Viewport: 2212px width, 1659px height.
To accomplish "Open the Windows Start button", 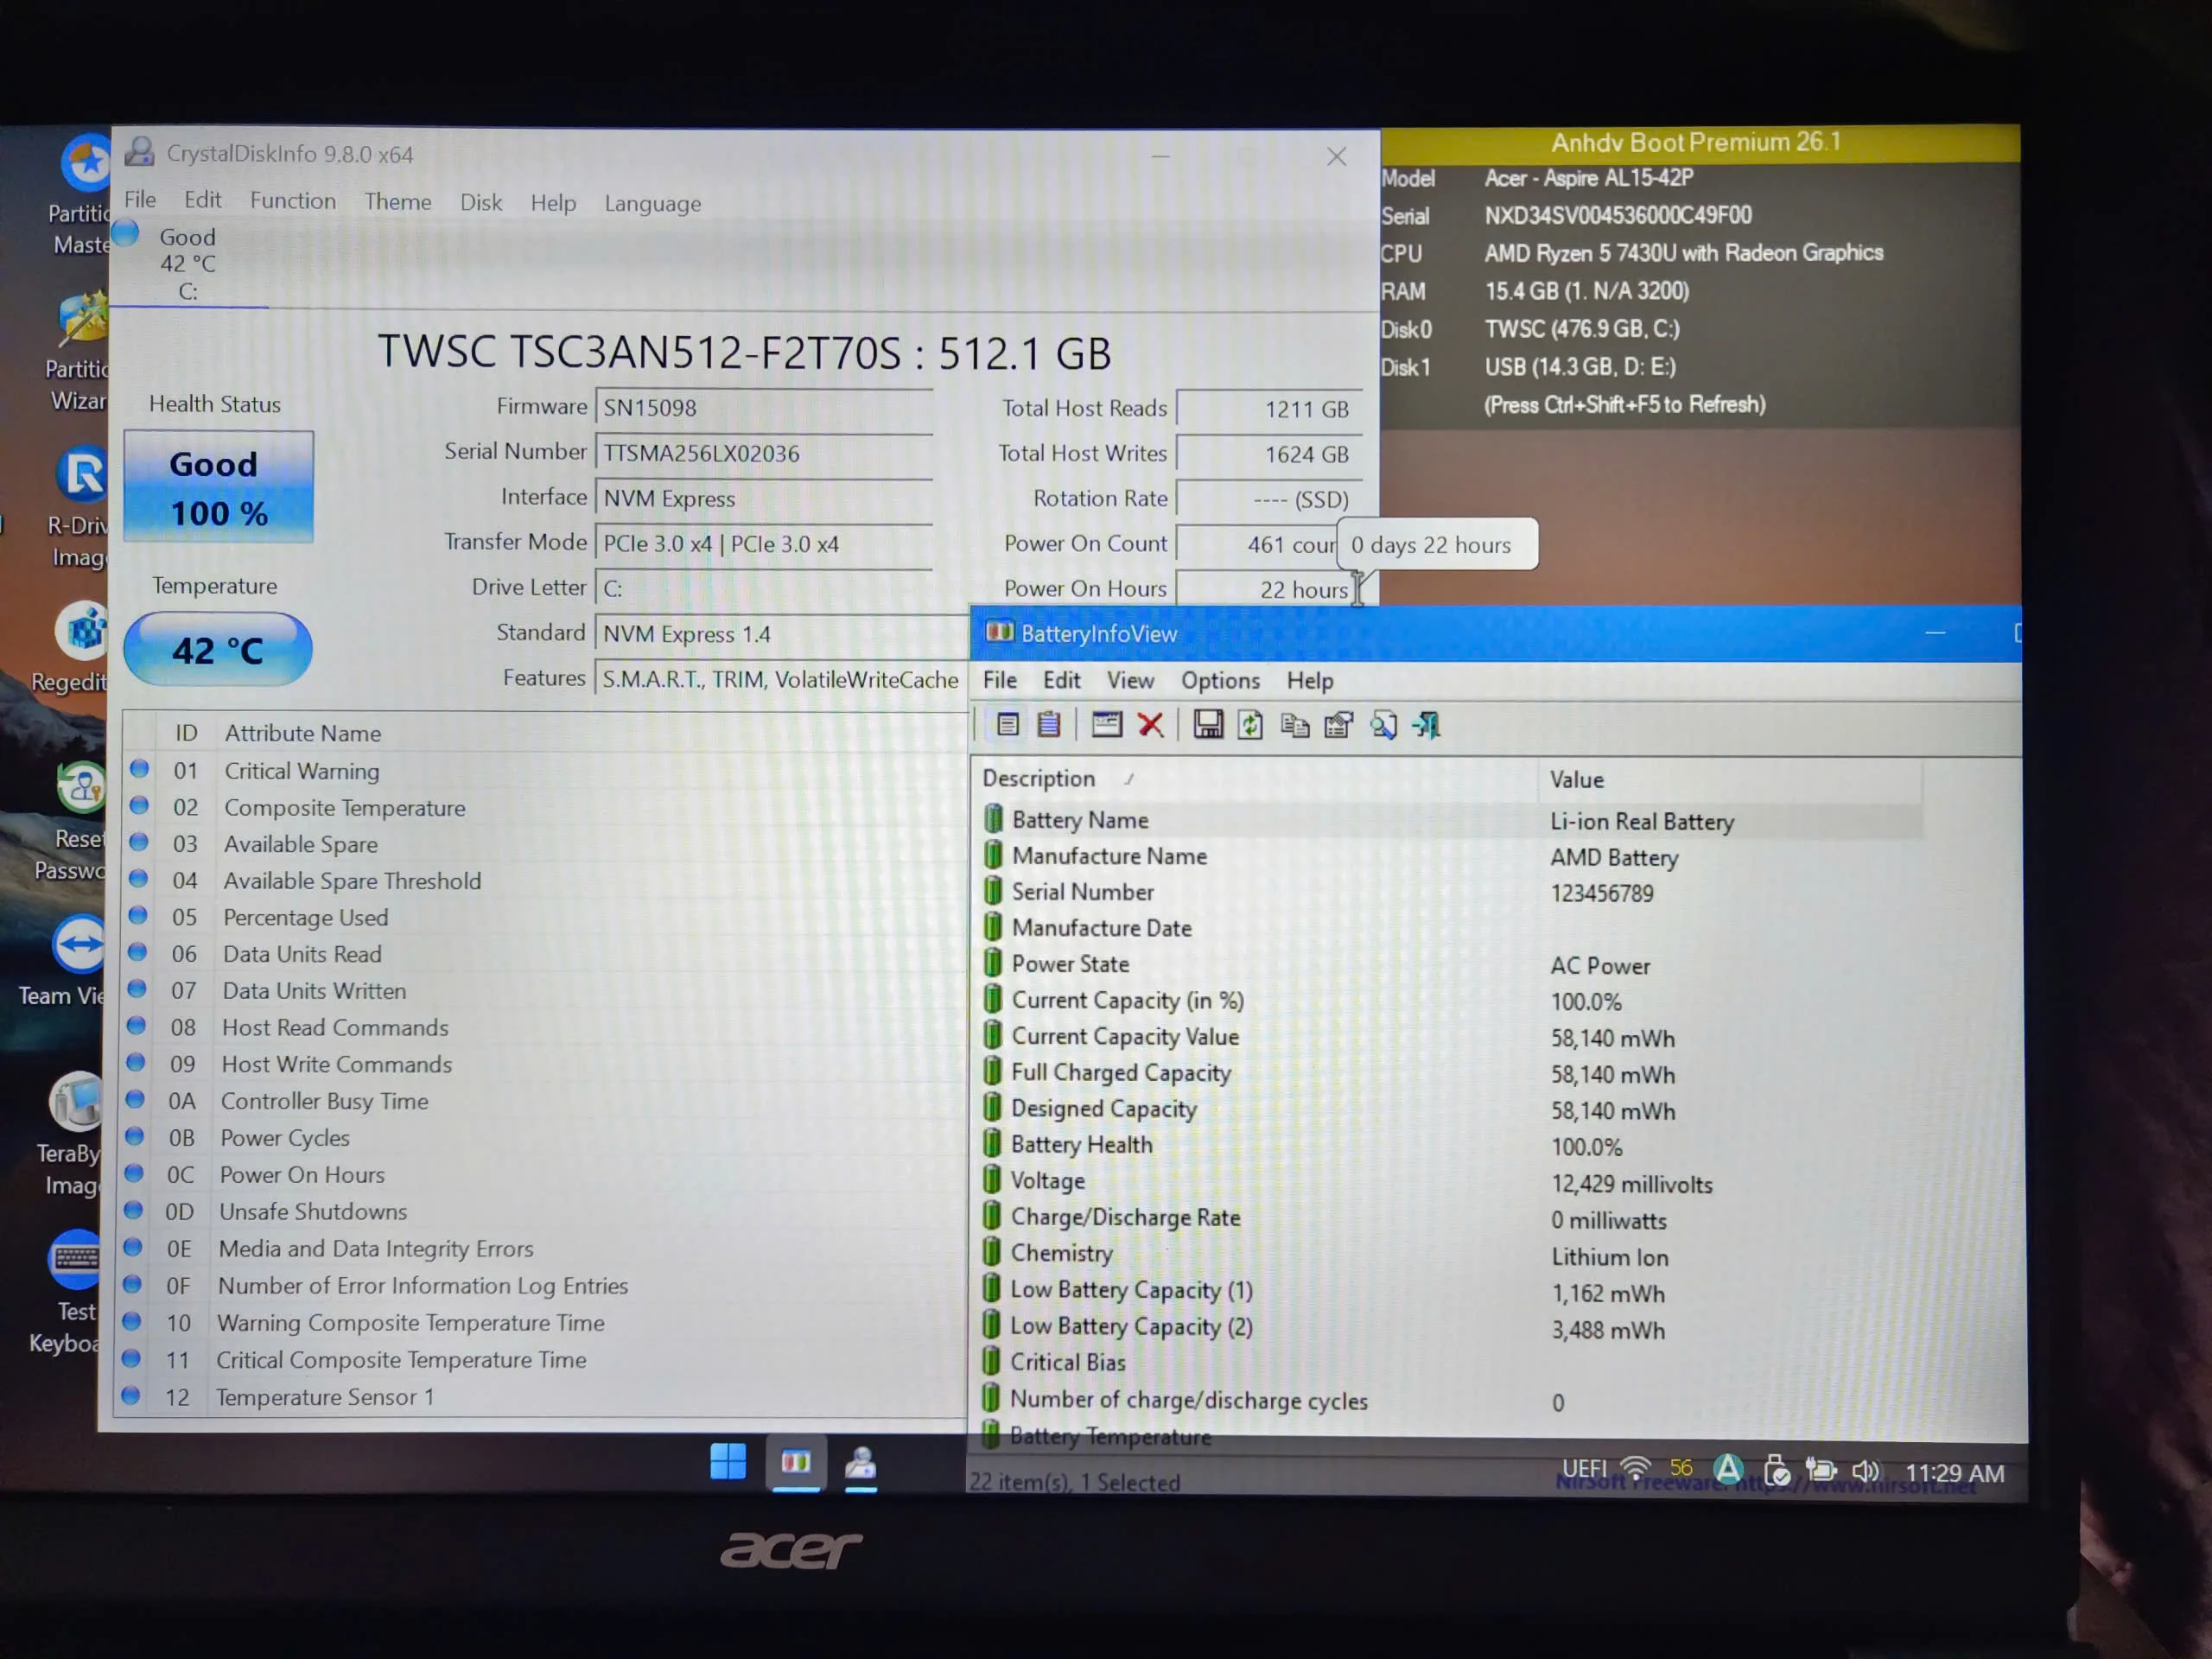I will coord(728,1461).
